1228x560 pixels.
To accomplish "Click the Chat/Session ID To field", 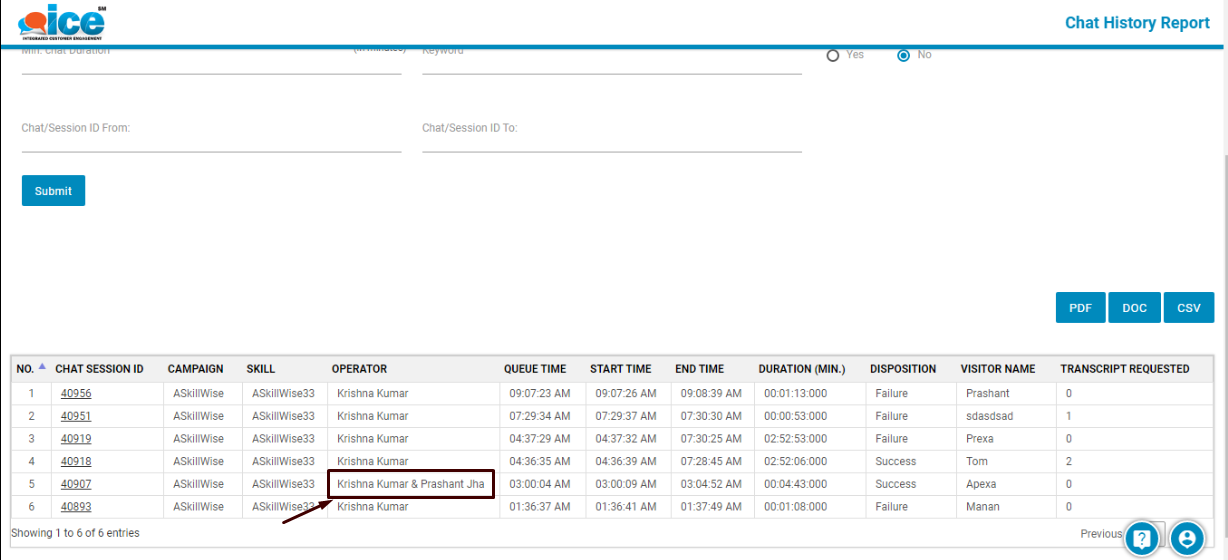I will pyautogui.click(x=611, y=140).
